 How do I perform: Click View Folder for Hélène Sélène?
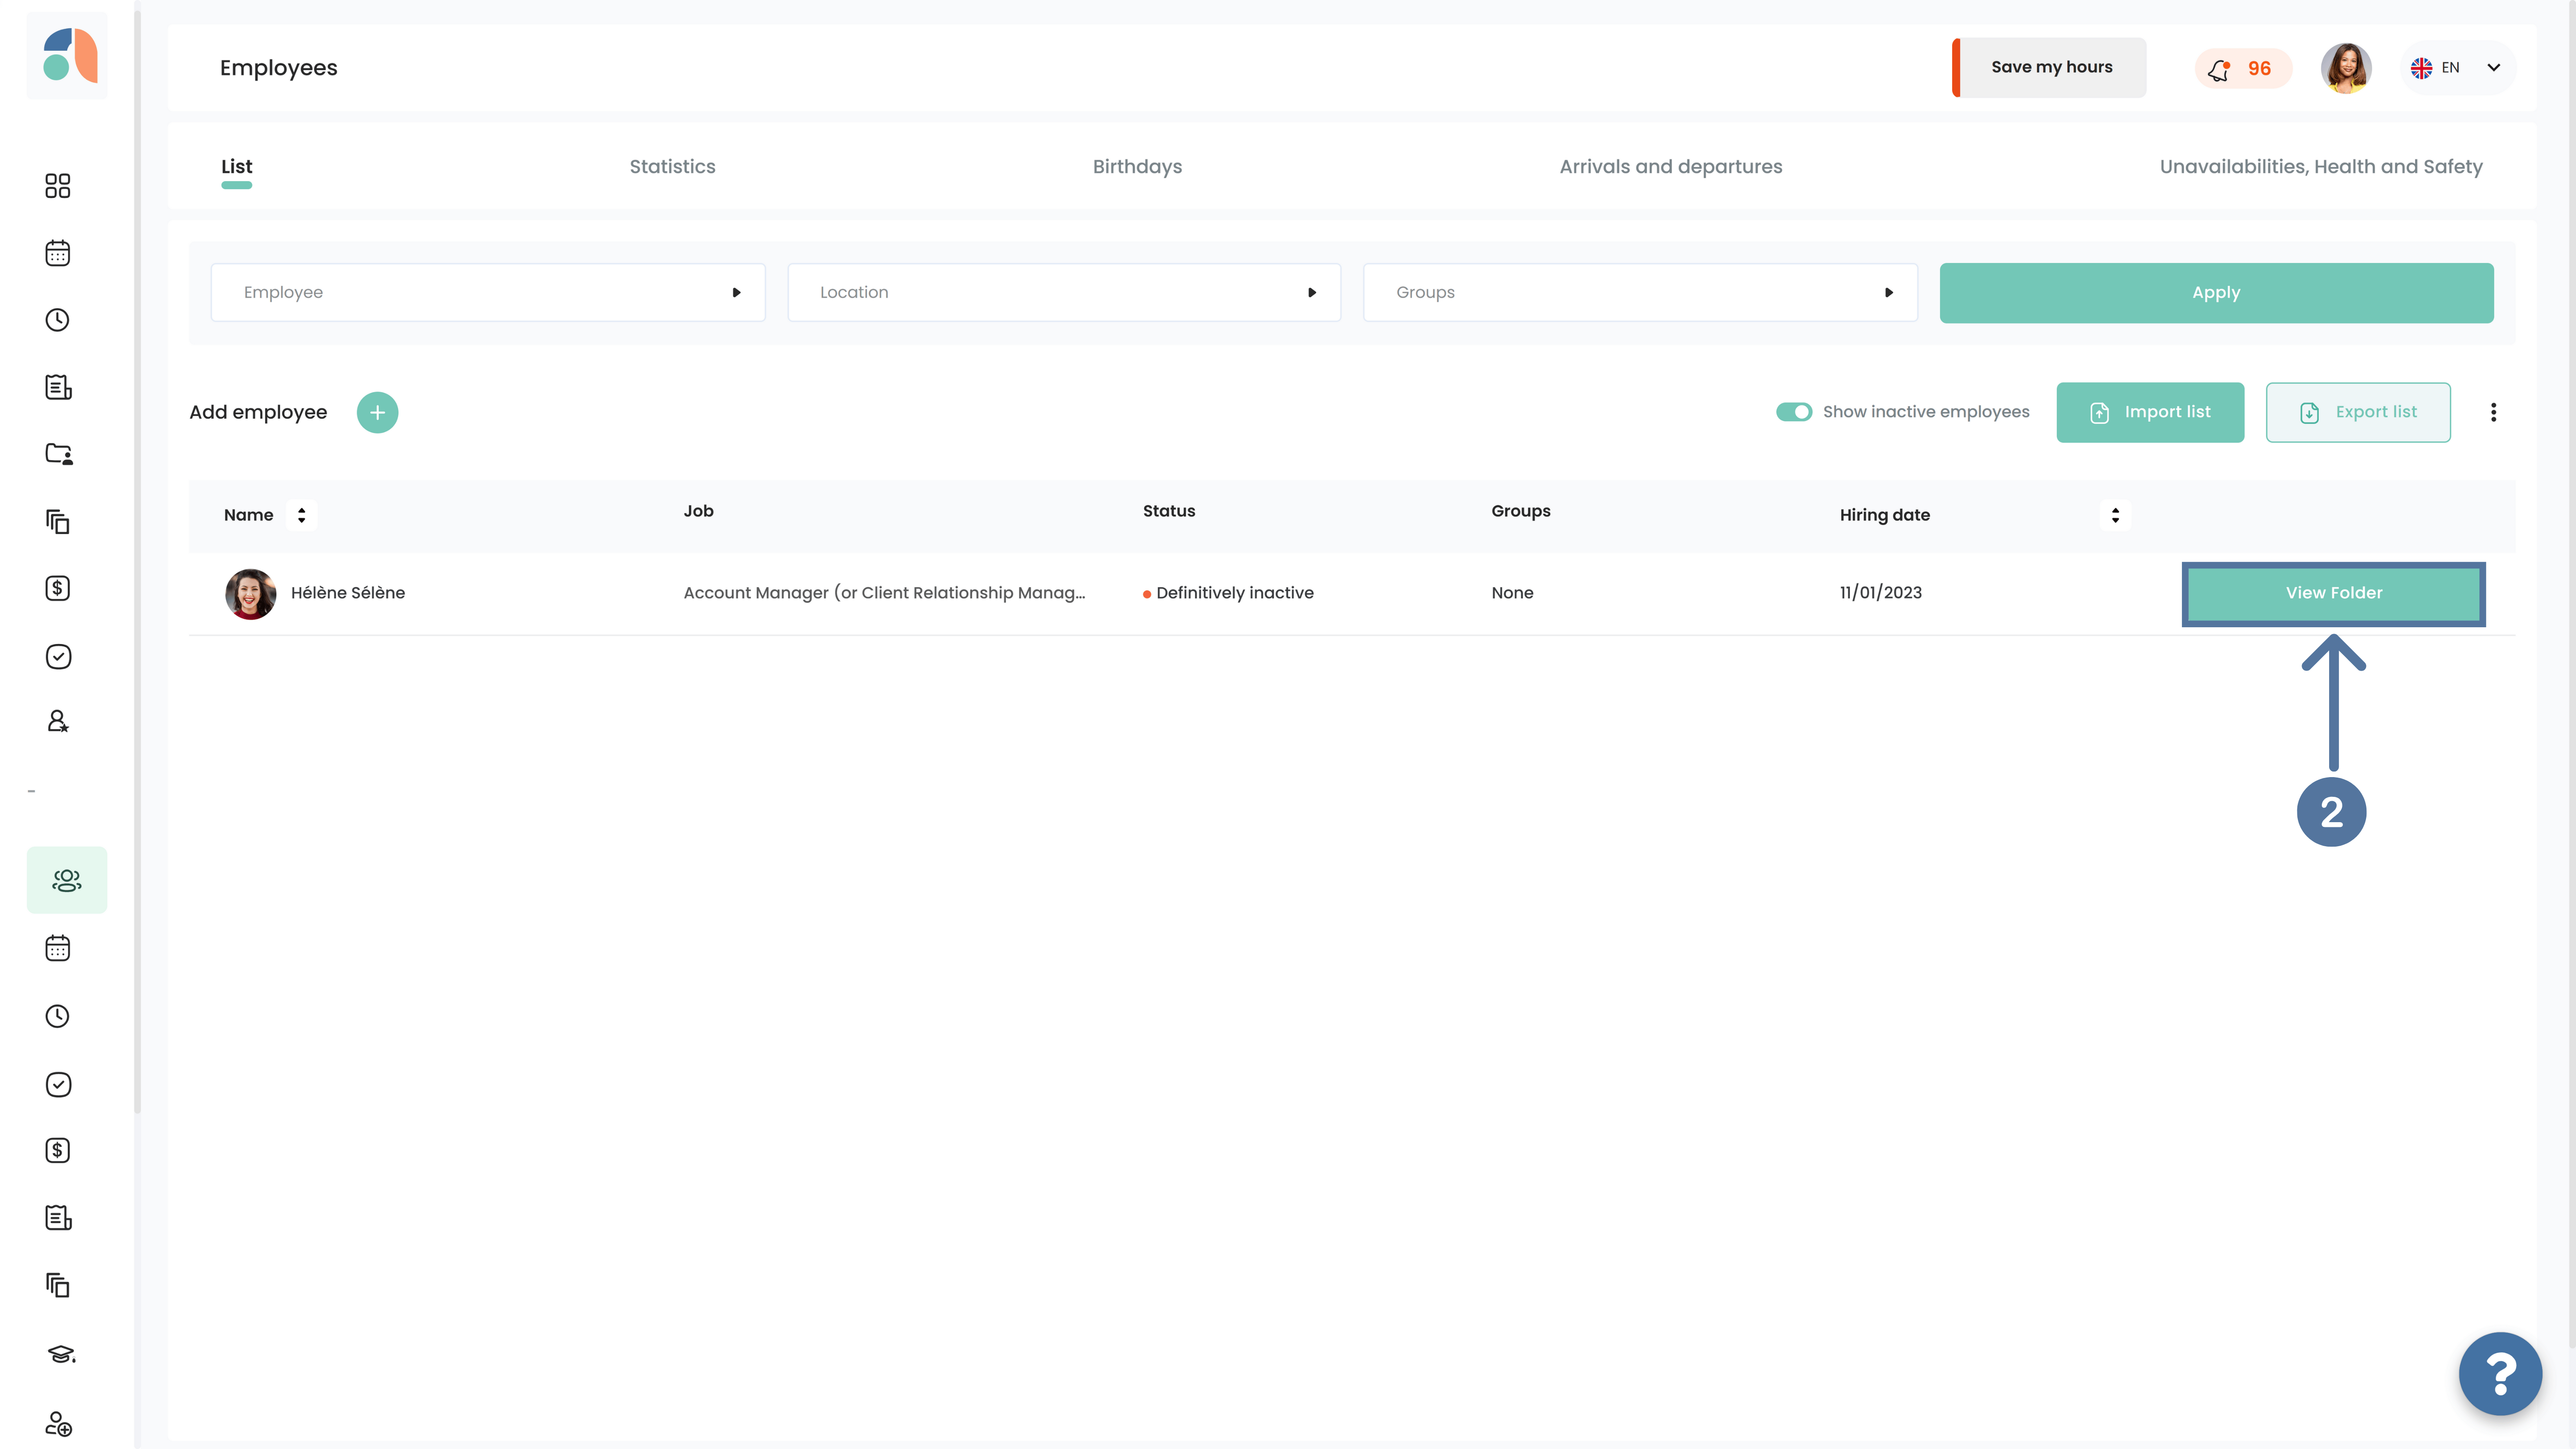coord(2333,593)
